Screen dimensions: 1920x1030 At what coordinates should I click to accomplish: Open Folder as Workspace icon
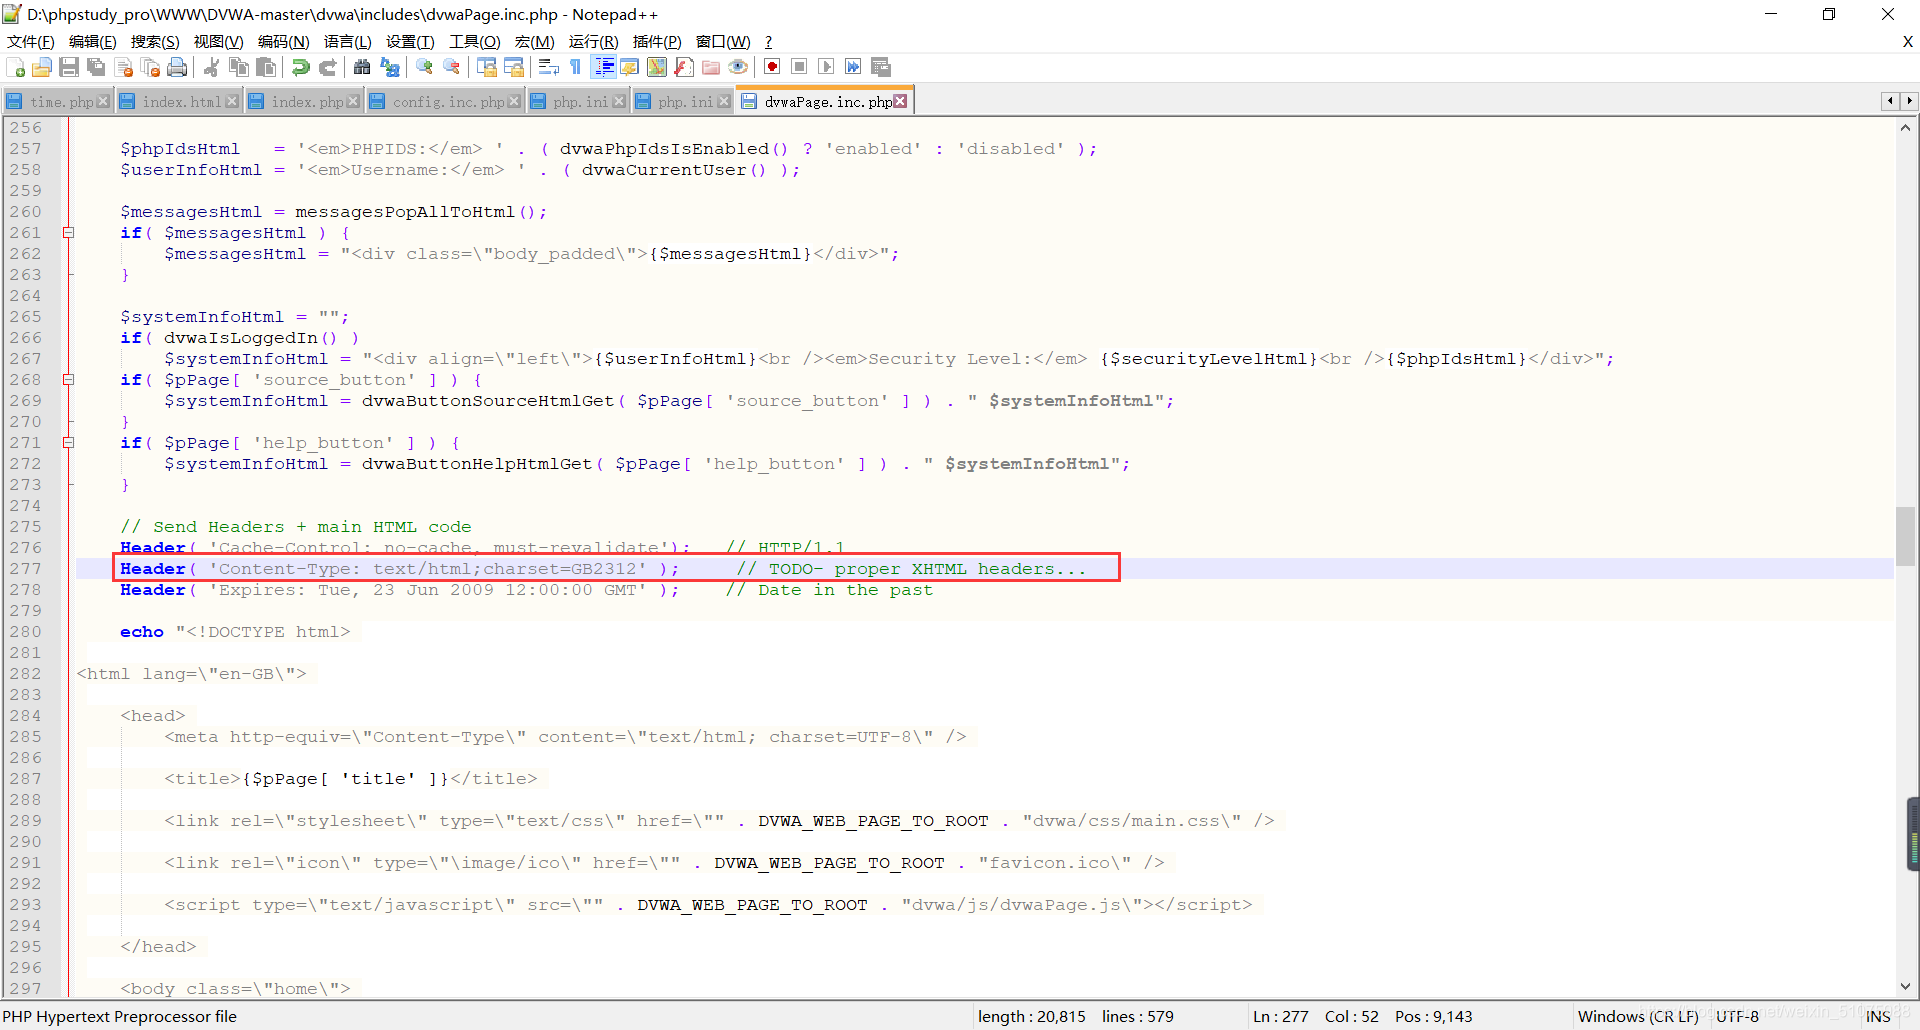711,67
